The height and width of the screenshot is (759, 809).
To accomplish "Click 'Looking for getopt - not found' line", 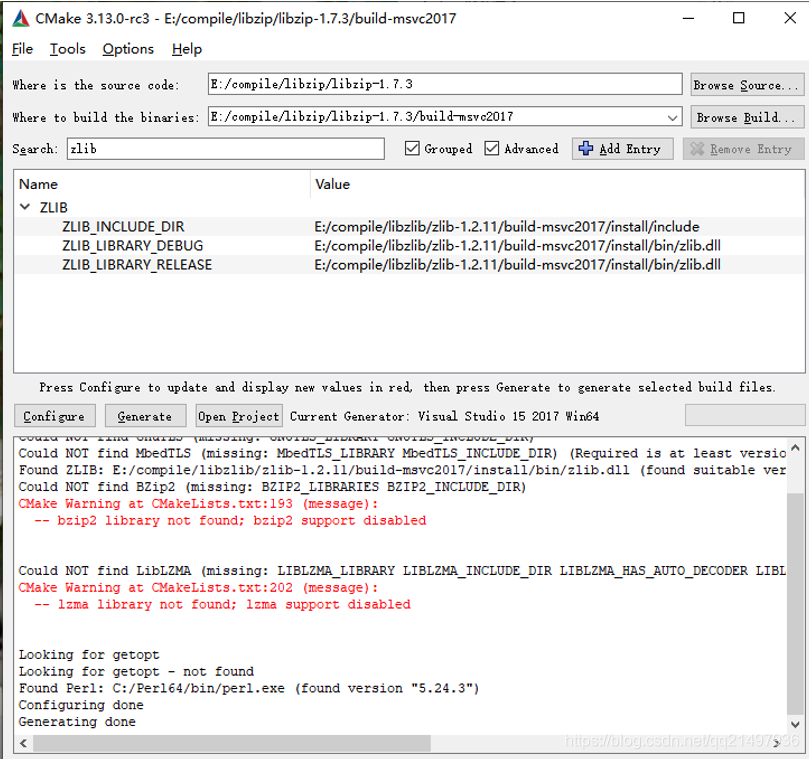I will pyautogui.click(x=136, y=671).
